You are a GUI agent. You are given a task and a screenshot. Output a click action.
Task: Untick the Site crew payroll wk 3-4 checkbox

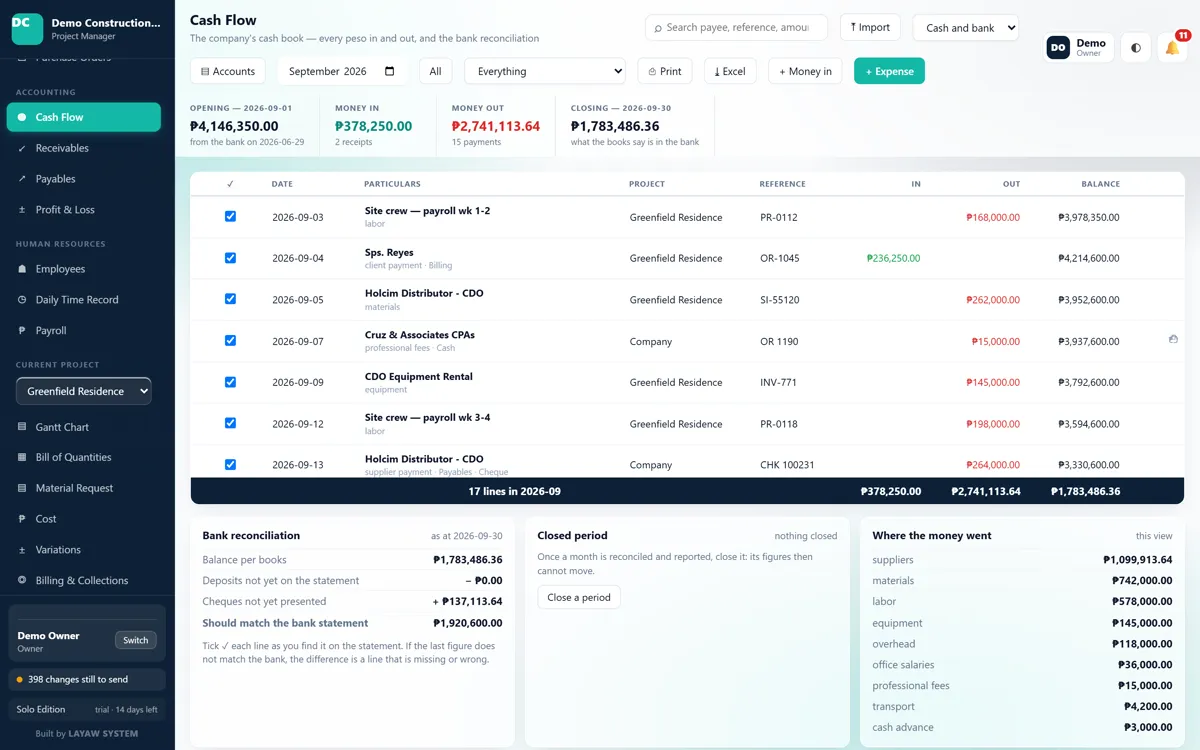(230, 423)
